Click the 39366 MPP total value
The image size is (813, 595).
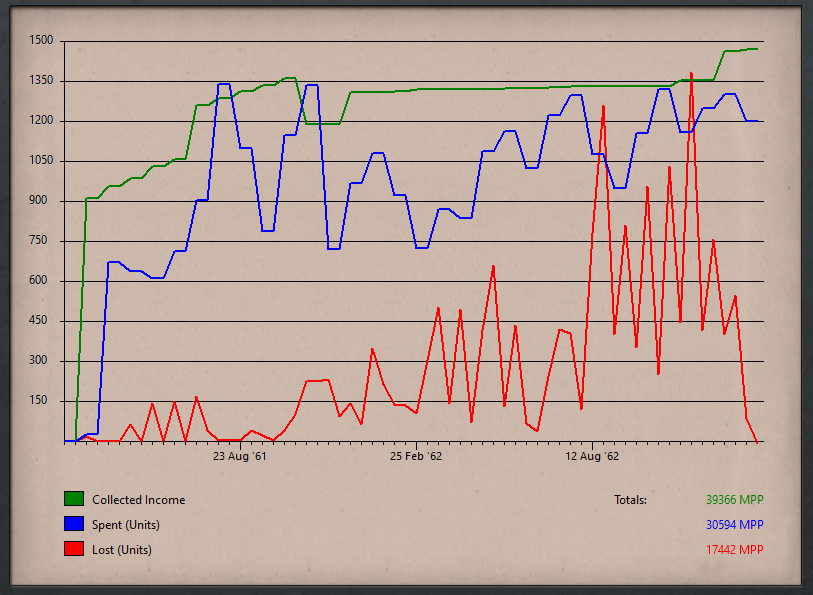pos(735,500)
